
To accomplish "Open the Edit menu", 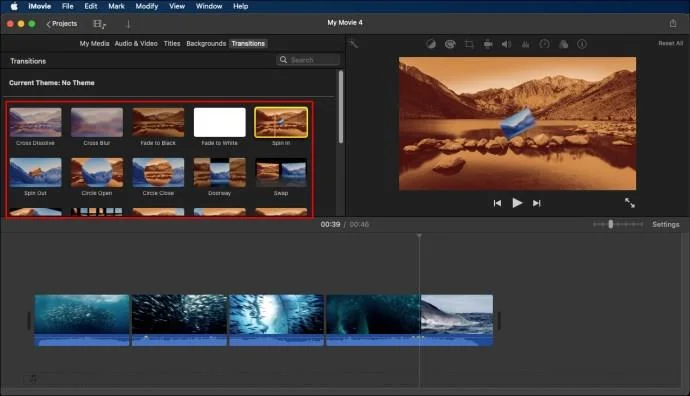I will point(91,6).
